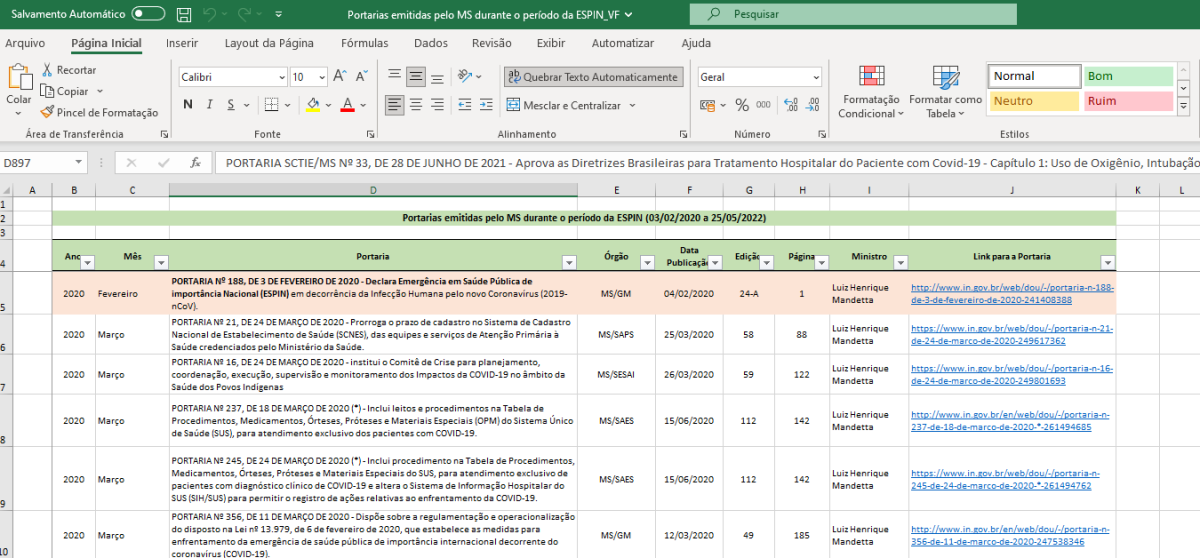Click the increase decimal places icon
This screenshot has width=1200, height=558.
(x=792, y=105)
